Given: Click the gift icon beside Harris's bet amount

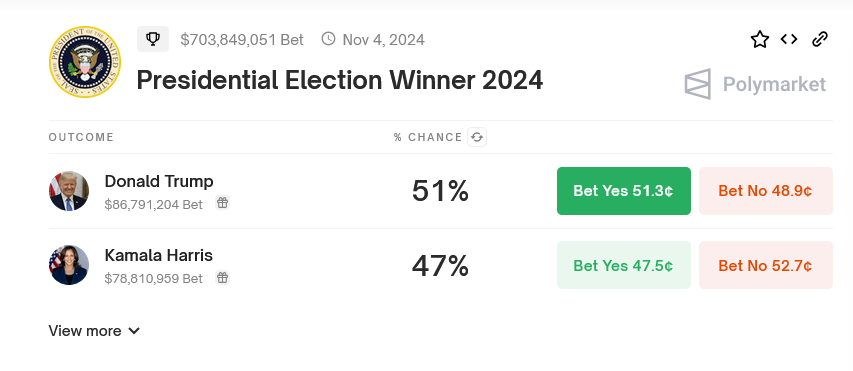Looking at the screenshot, I should coord(222,277).
